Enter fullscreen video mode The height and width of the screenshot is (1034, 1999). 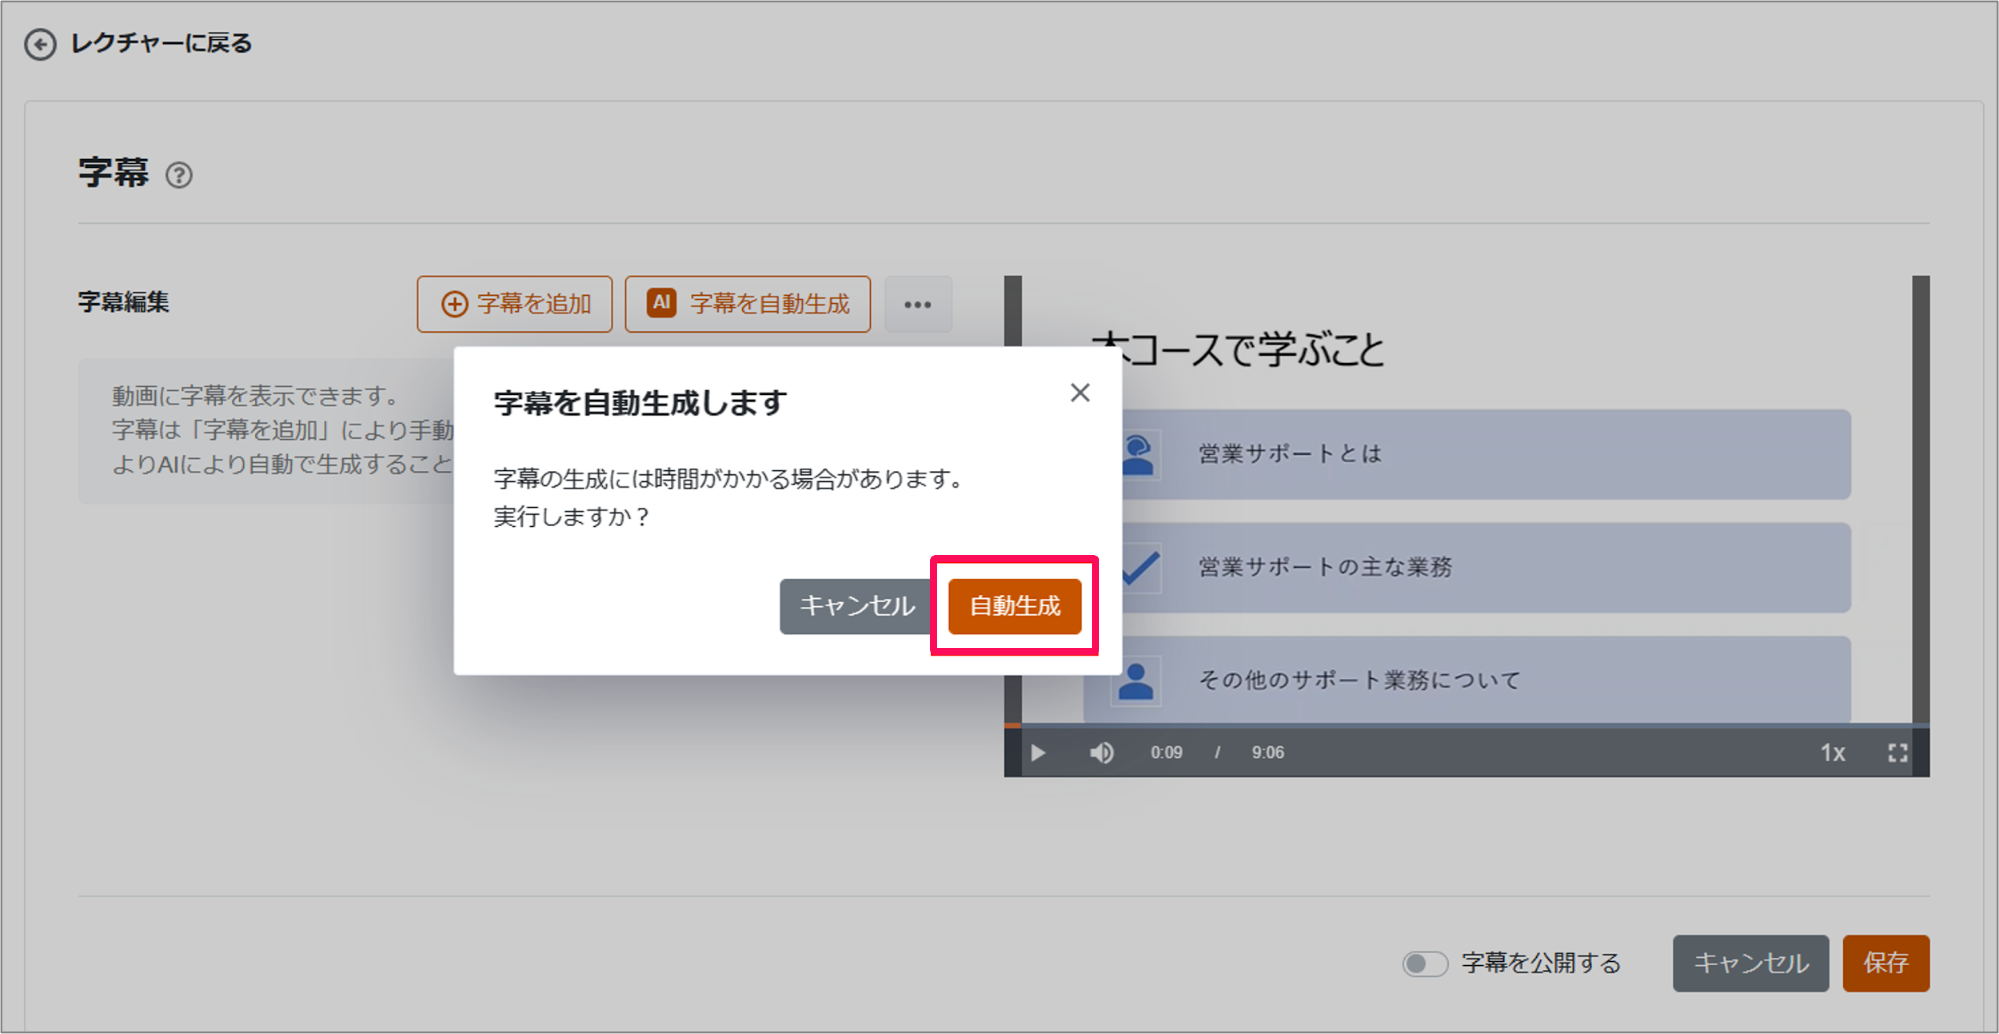[x=1897, y=753]
